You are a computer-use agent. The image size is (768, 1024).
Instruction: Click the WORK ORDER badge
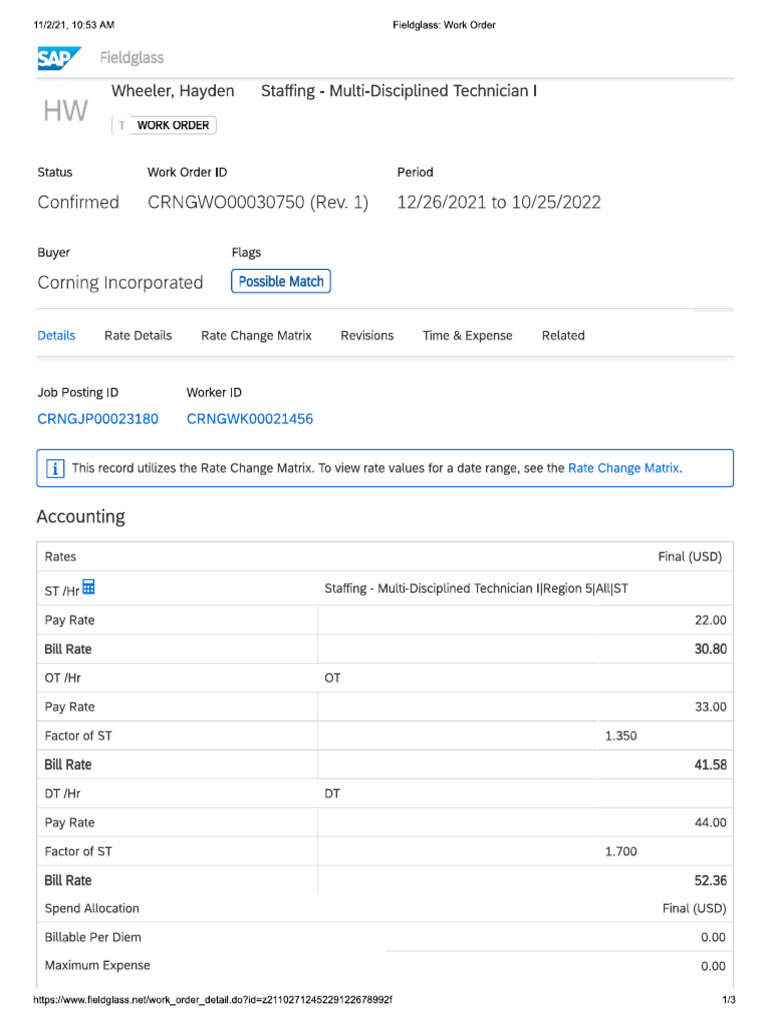click(172, 125)
